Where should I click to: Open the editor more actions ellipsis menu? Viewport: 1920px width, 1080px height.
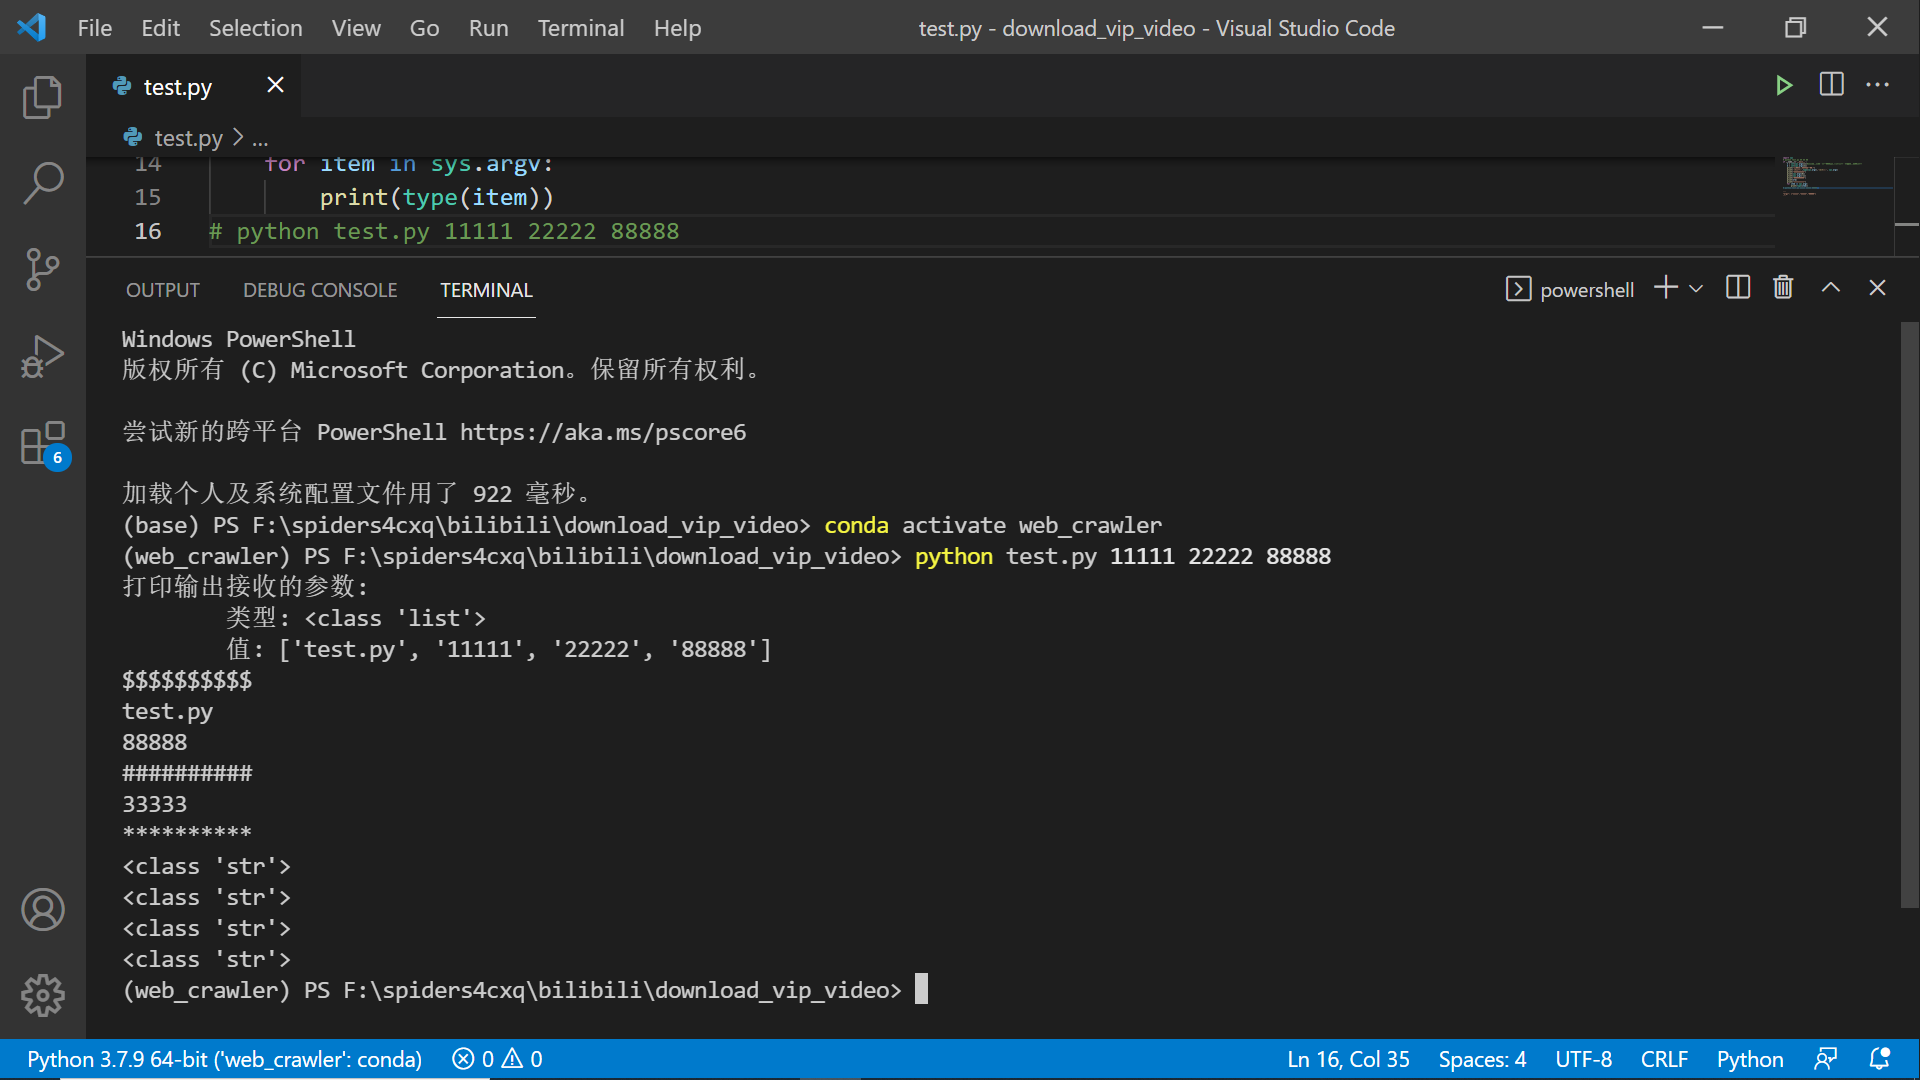(x=1877, y=85)
